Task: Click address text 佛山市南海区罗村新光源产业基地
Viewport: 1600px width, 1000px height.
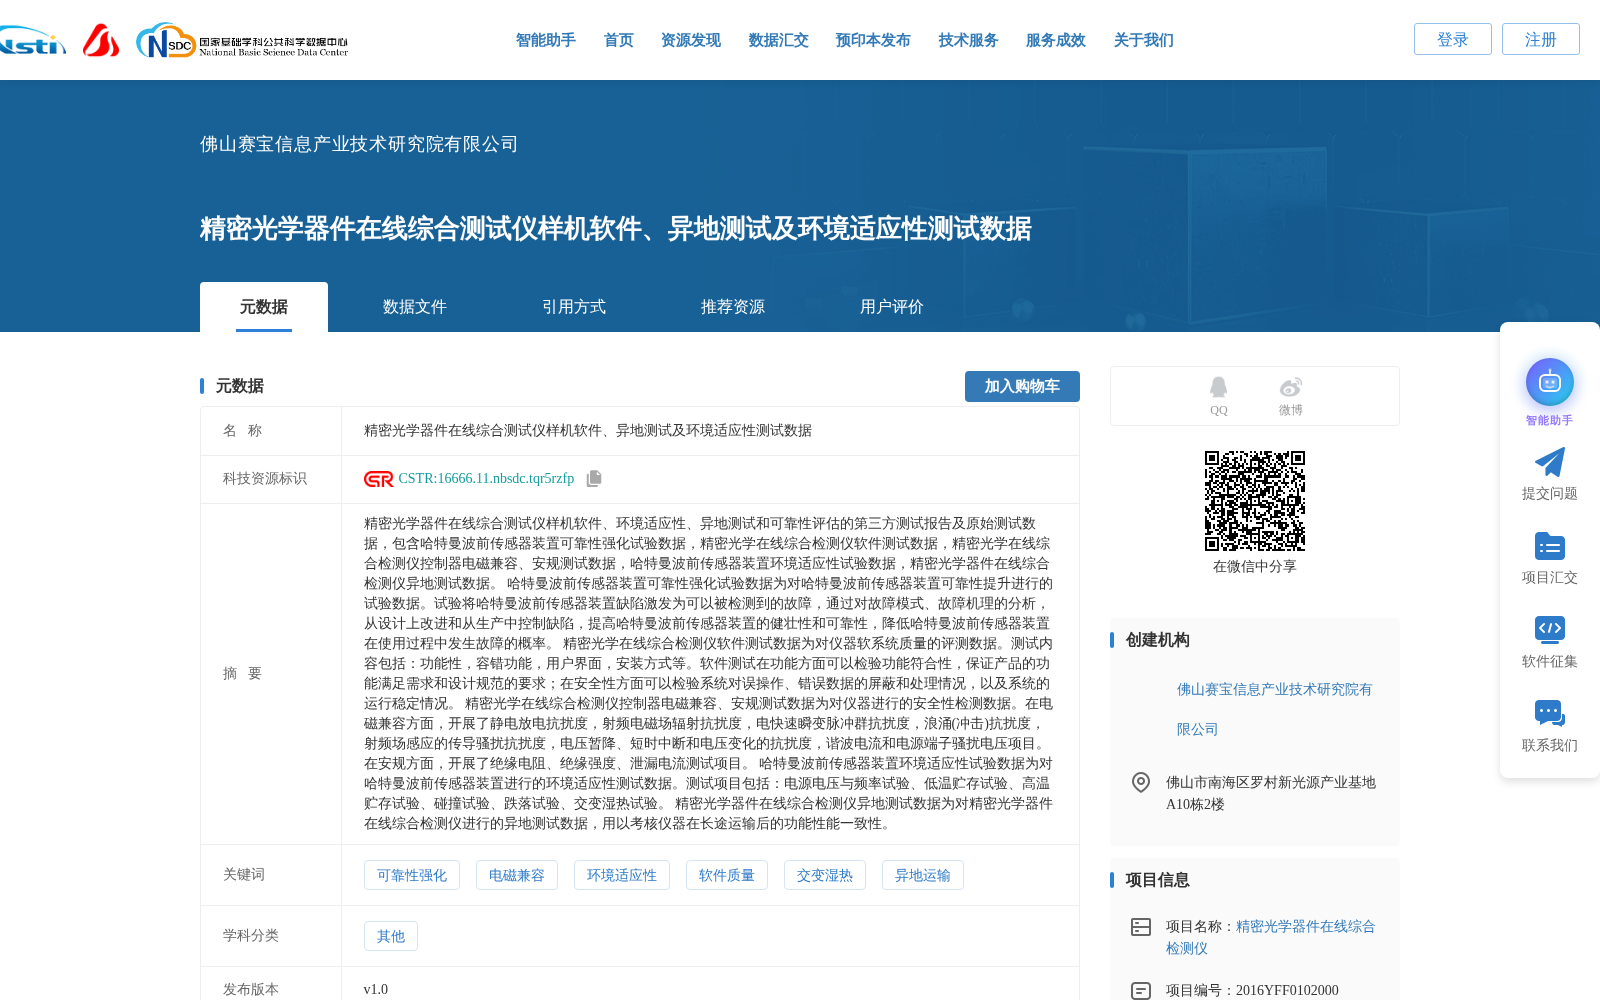Action: coord(1271,782)
